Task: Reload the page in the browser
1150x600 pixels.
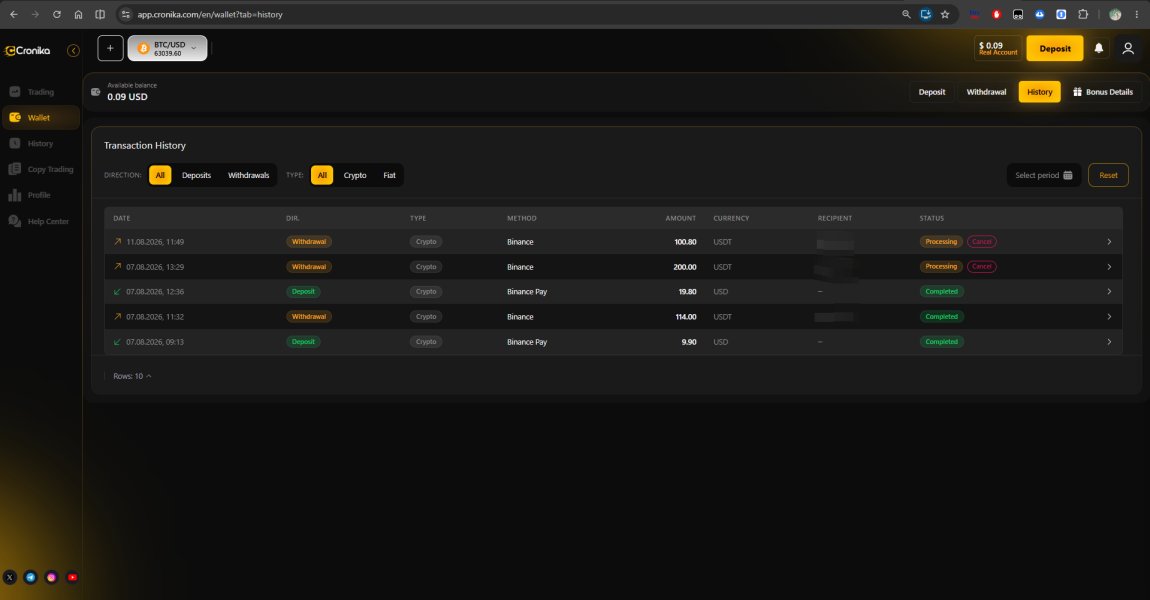Action: 56,14
